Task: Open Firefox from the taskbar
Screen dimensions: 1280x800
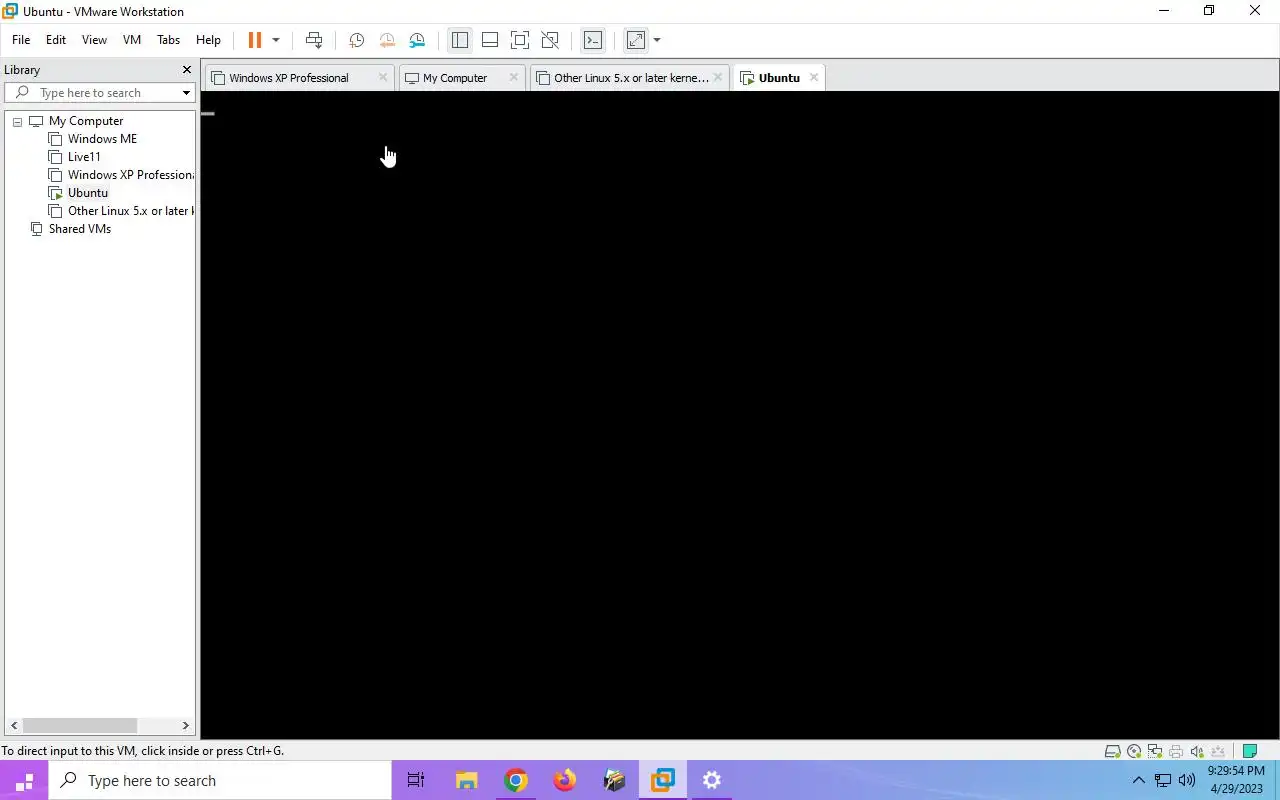Action: click(x=565, y=781)
